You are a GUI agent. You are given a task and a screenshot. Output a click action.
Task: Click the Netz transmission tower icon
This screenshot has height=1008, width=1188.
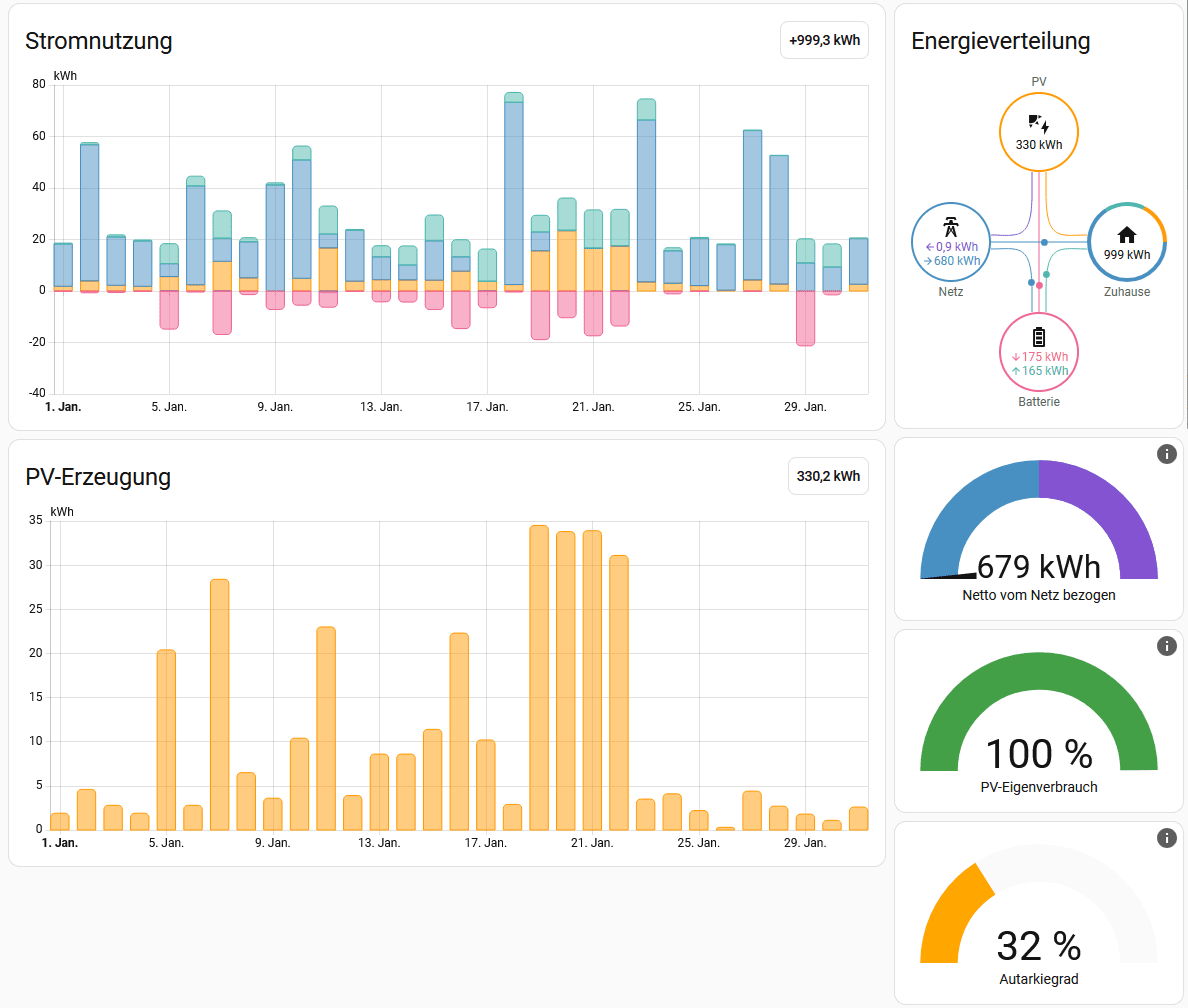(950, 227)
